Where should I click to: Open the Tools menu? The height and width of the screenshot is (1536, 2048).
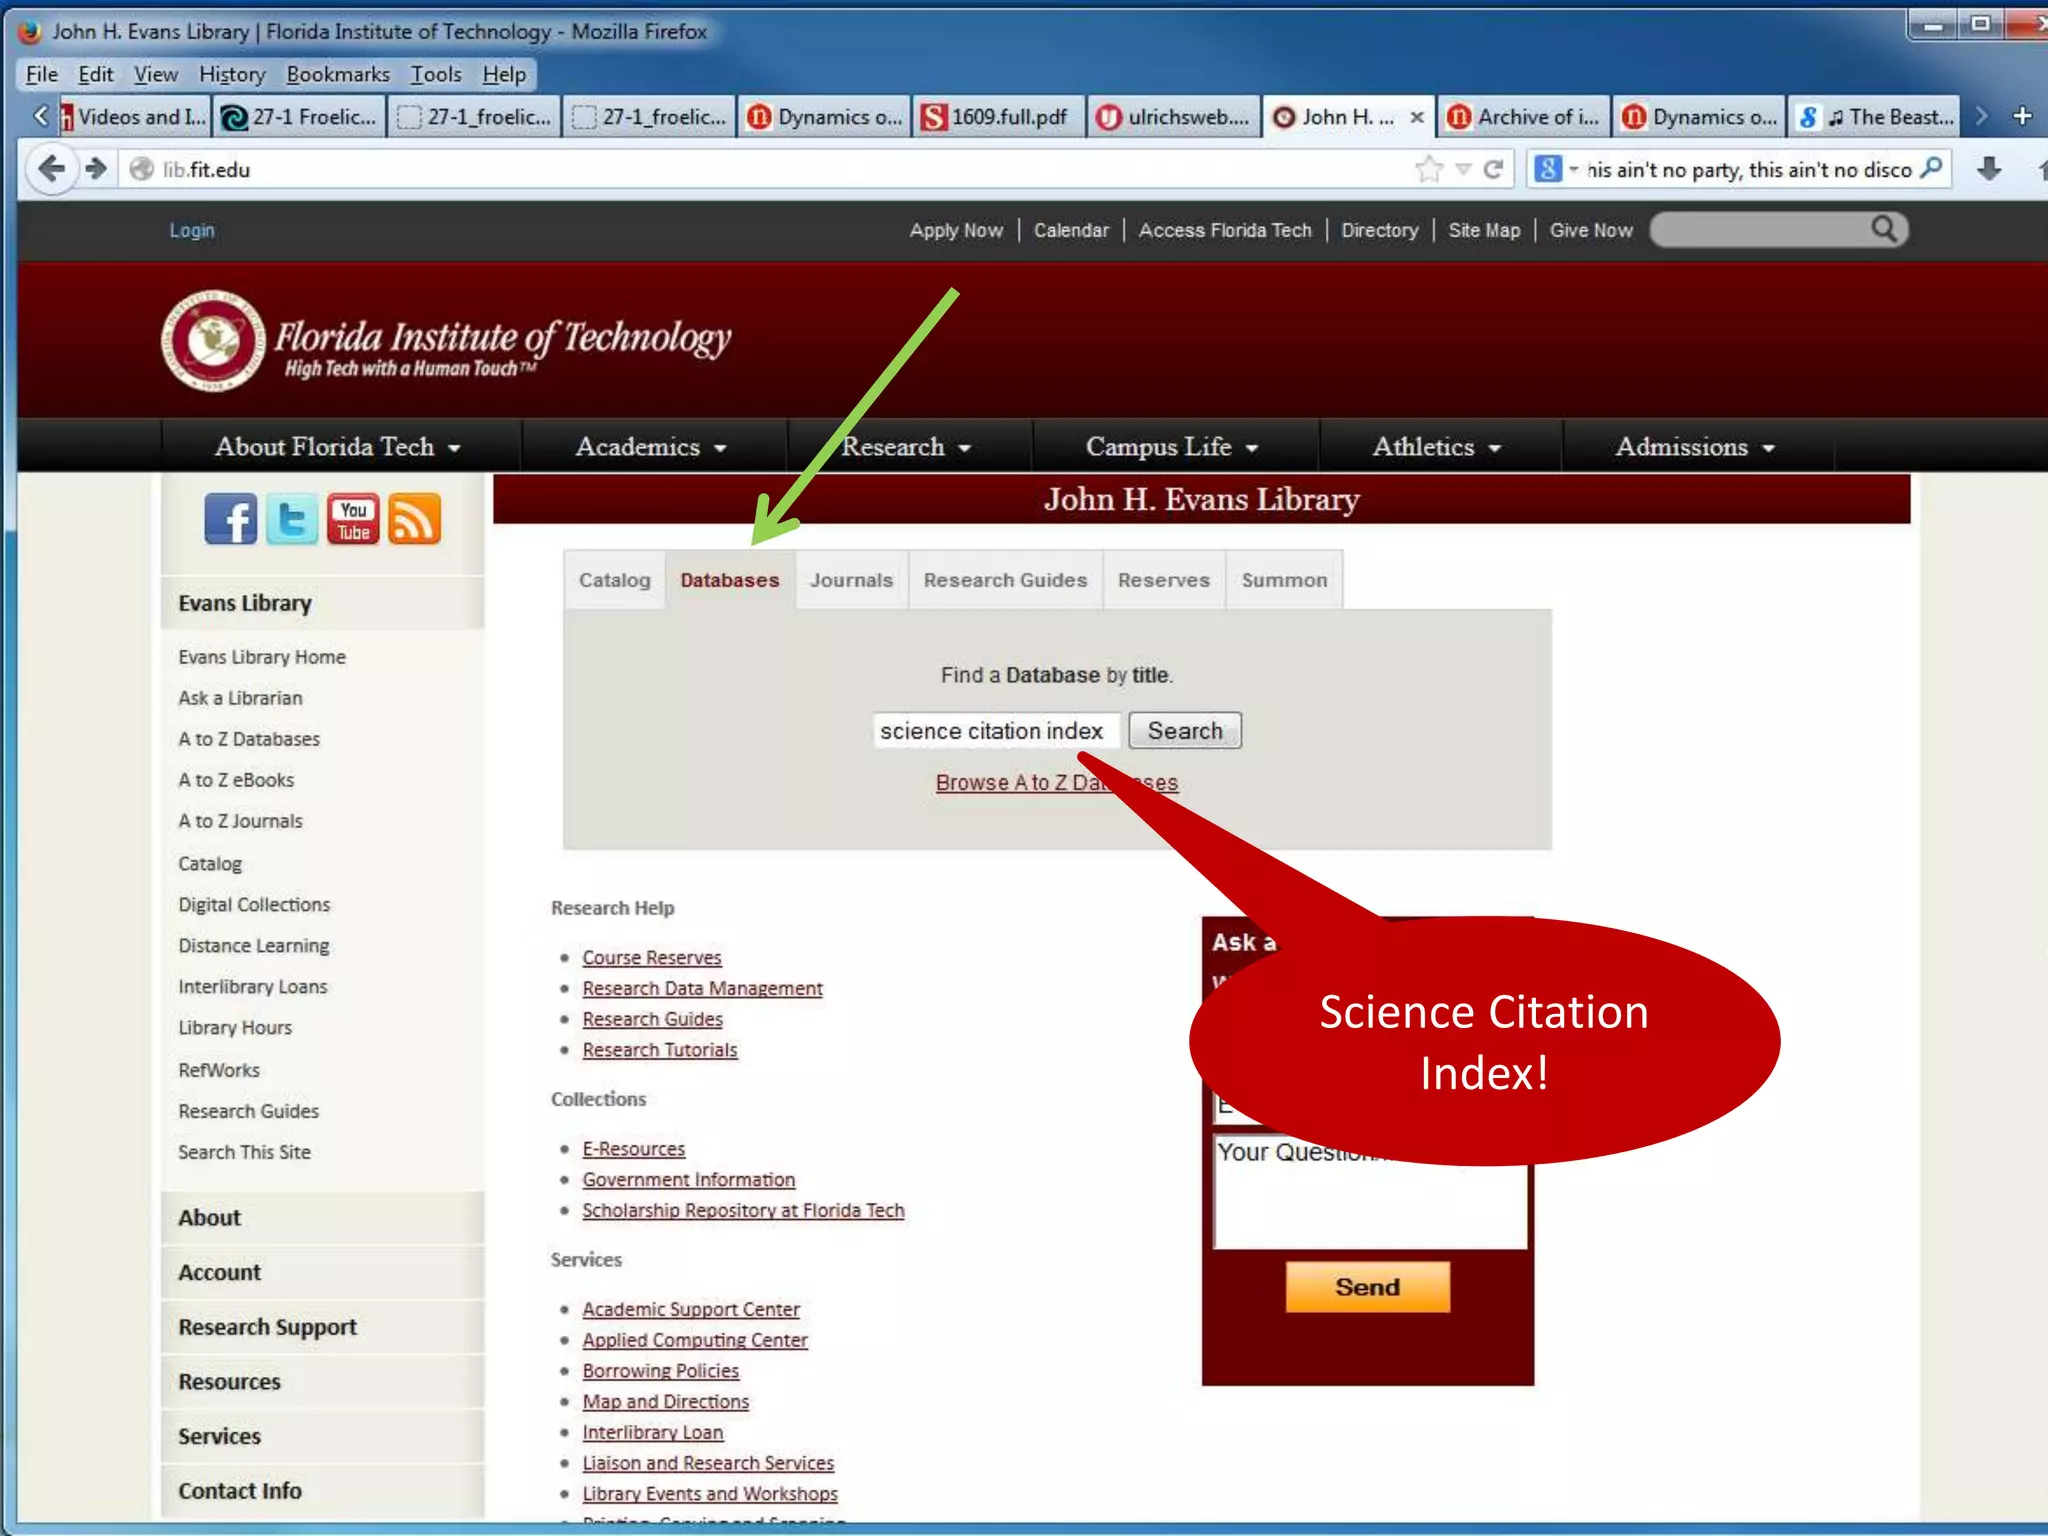436,74
